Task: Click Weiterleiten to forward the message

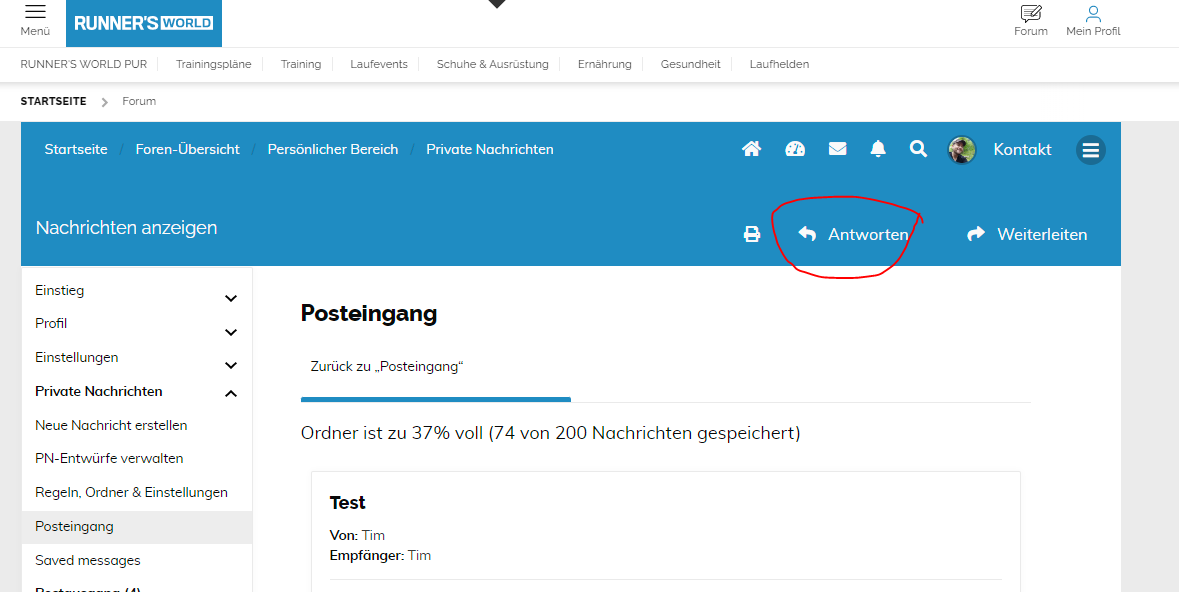Action: point(1027,234)
